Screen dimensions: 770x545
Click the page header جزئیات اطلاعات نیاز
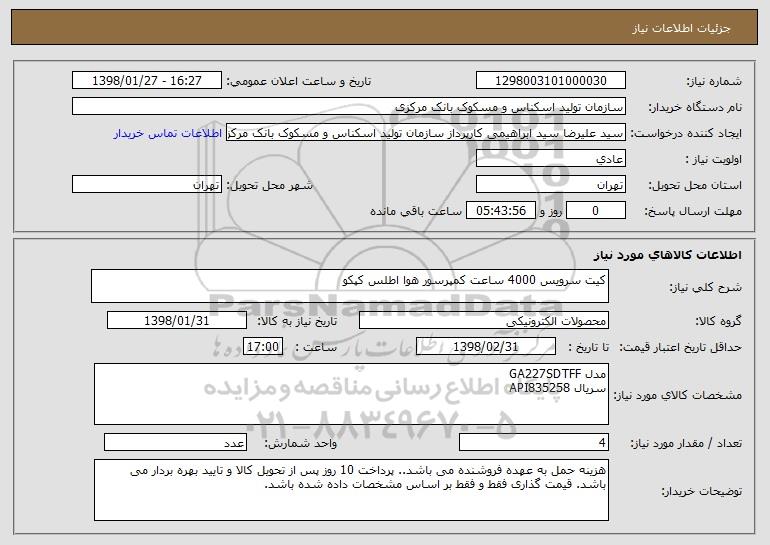[681, 28]
